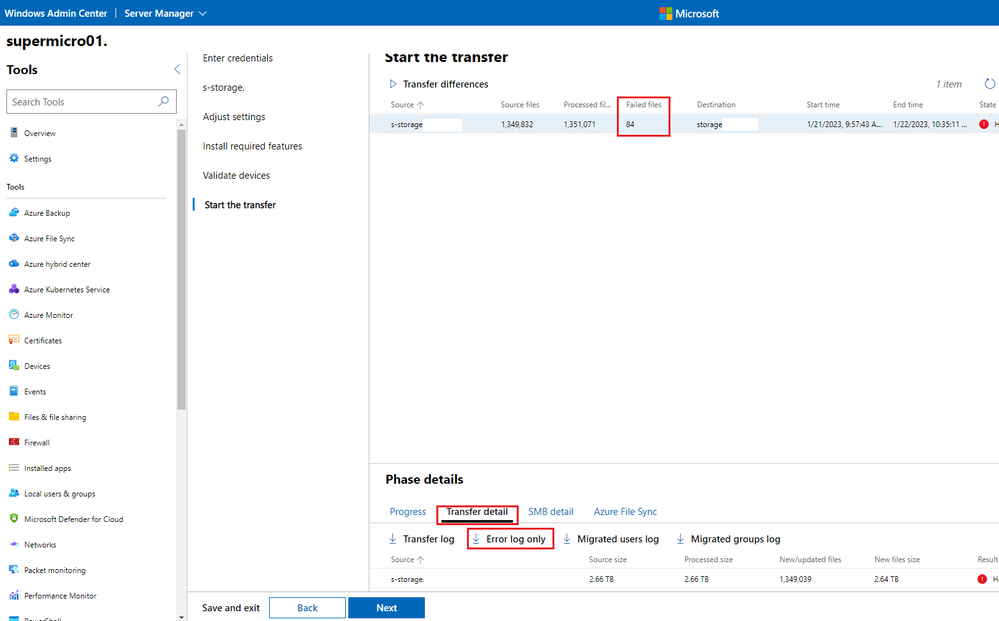
Task: Download Error log only
Action: [x=510, y=539]
